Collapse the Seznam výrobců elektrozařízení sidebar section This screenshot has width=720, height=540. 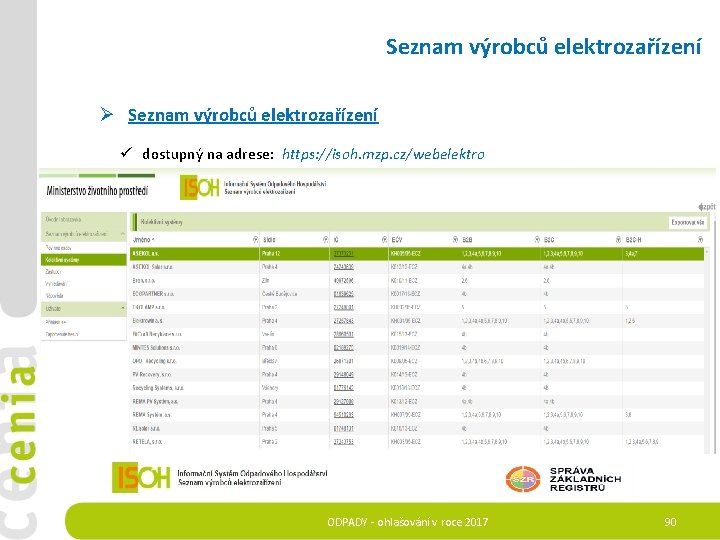123,234
